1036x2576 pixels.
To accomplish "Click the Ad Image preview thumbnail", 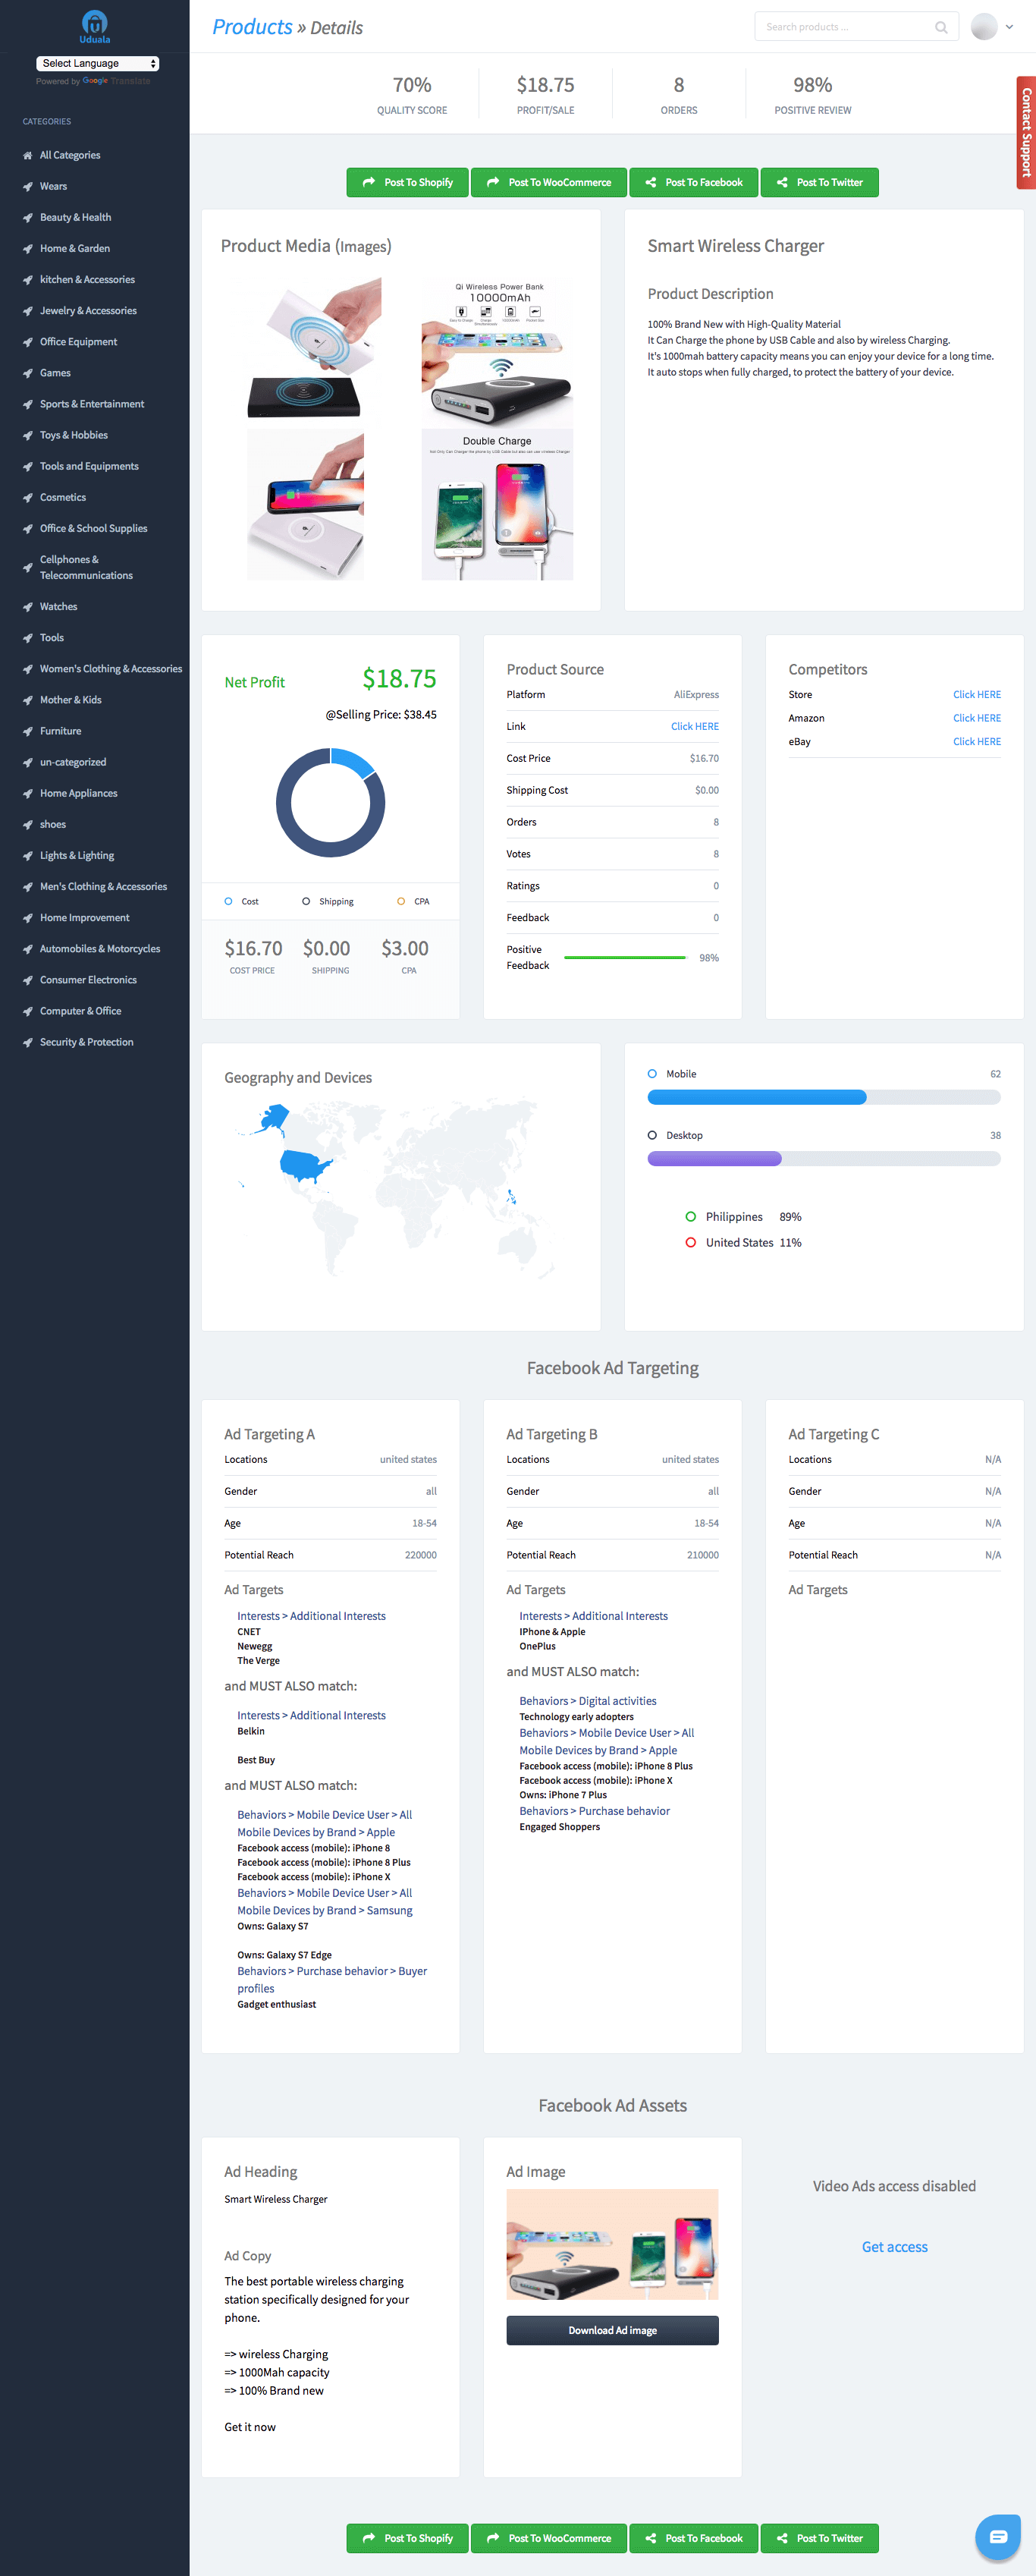I will [x=612, y=2244].
